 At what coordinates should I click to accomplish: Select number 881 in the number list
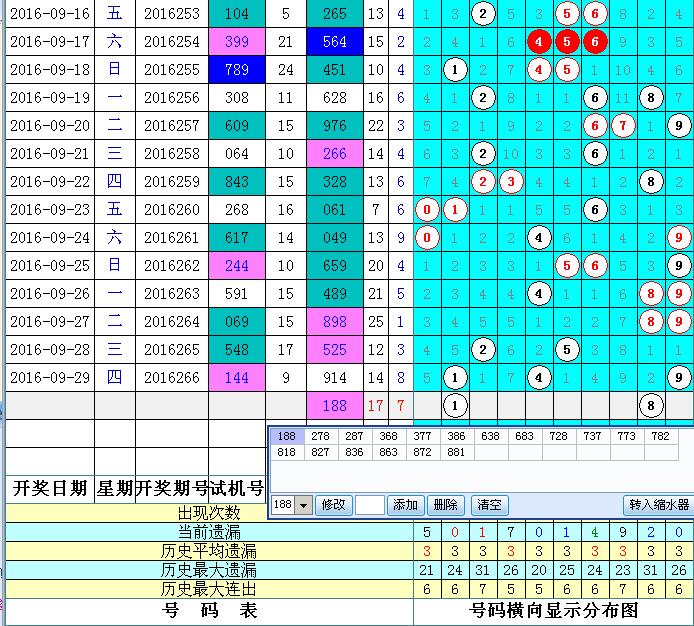pyautogui.click(x=455, y=451)
